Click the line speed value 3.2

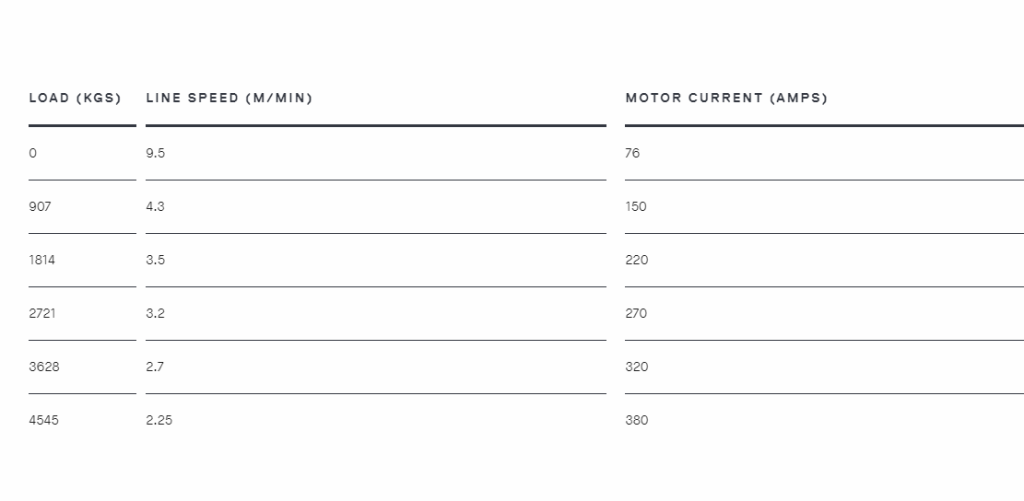coord(155,314)
